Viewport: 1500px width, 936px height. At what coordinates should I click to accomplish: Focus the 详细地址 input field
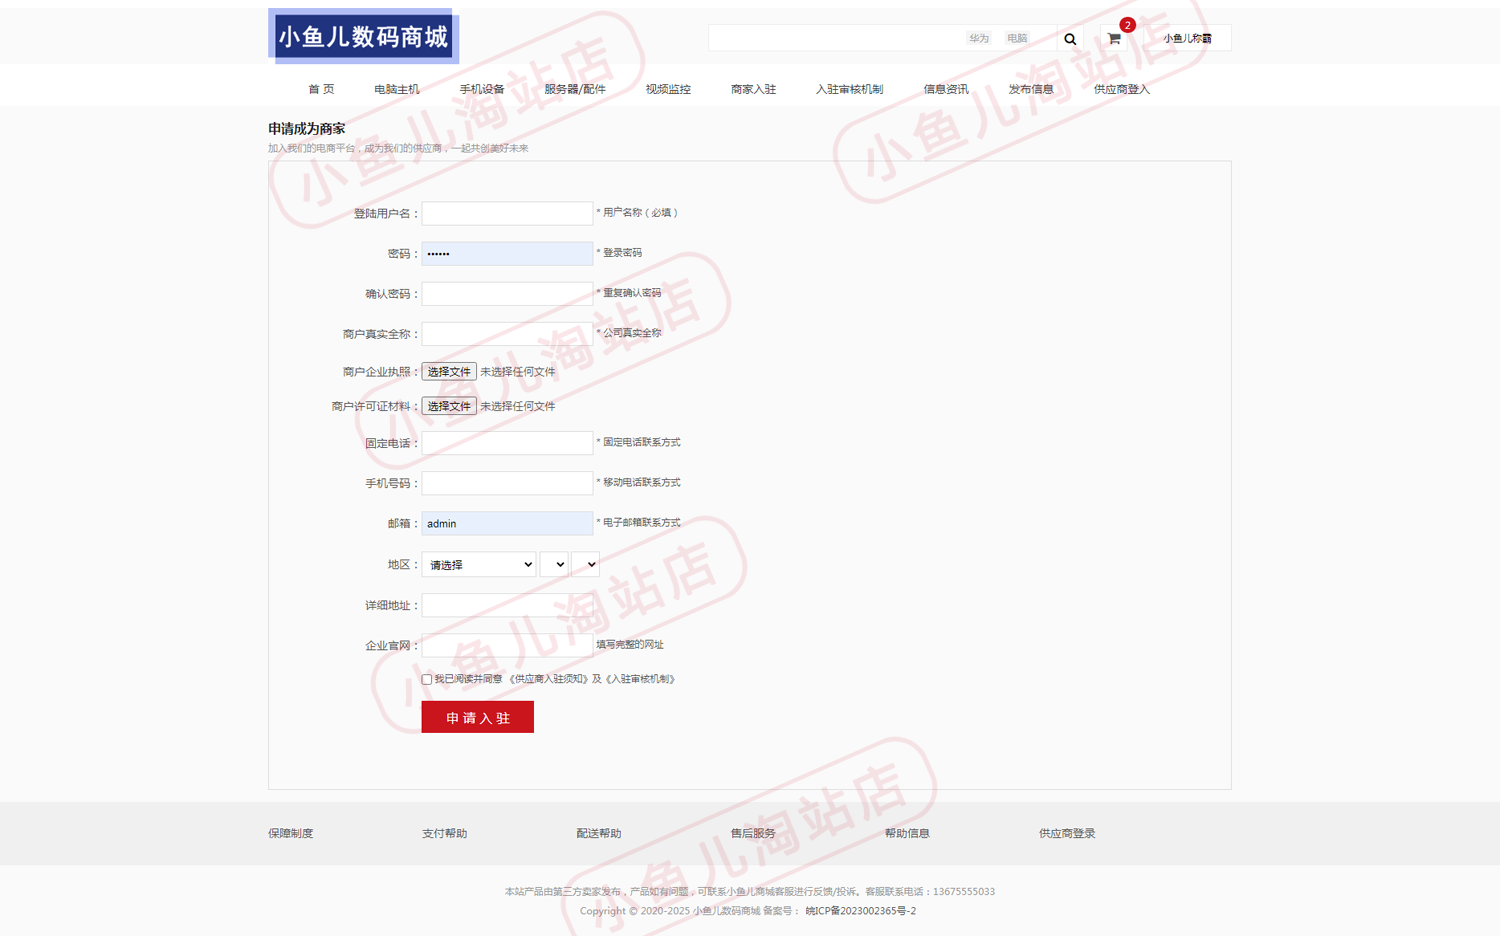(x=507, y=605)
